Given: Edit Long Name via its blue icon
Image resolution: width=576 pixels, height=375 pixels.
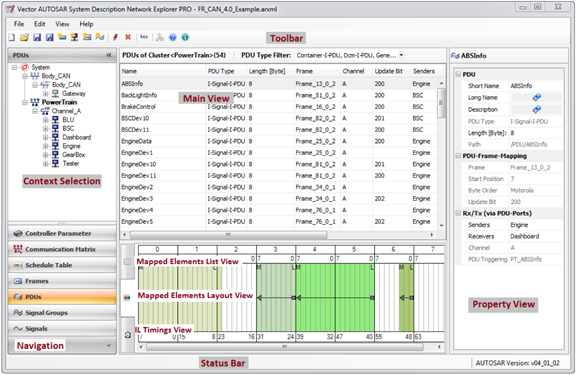Looking at the screenshot, I should point(537,97).
